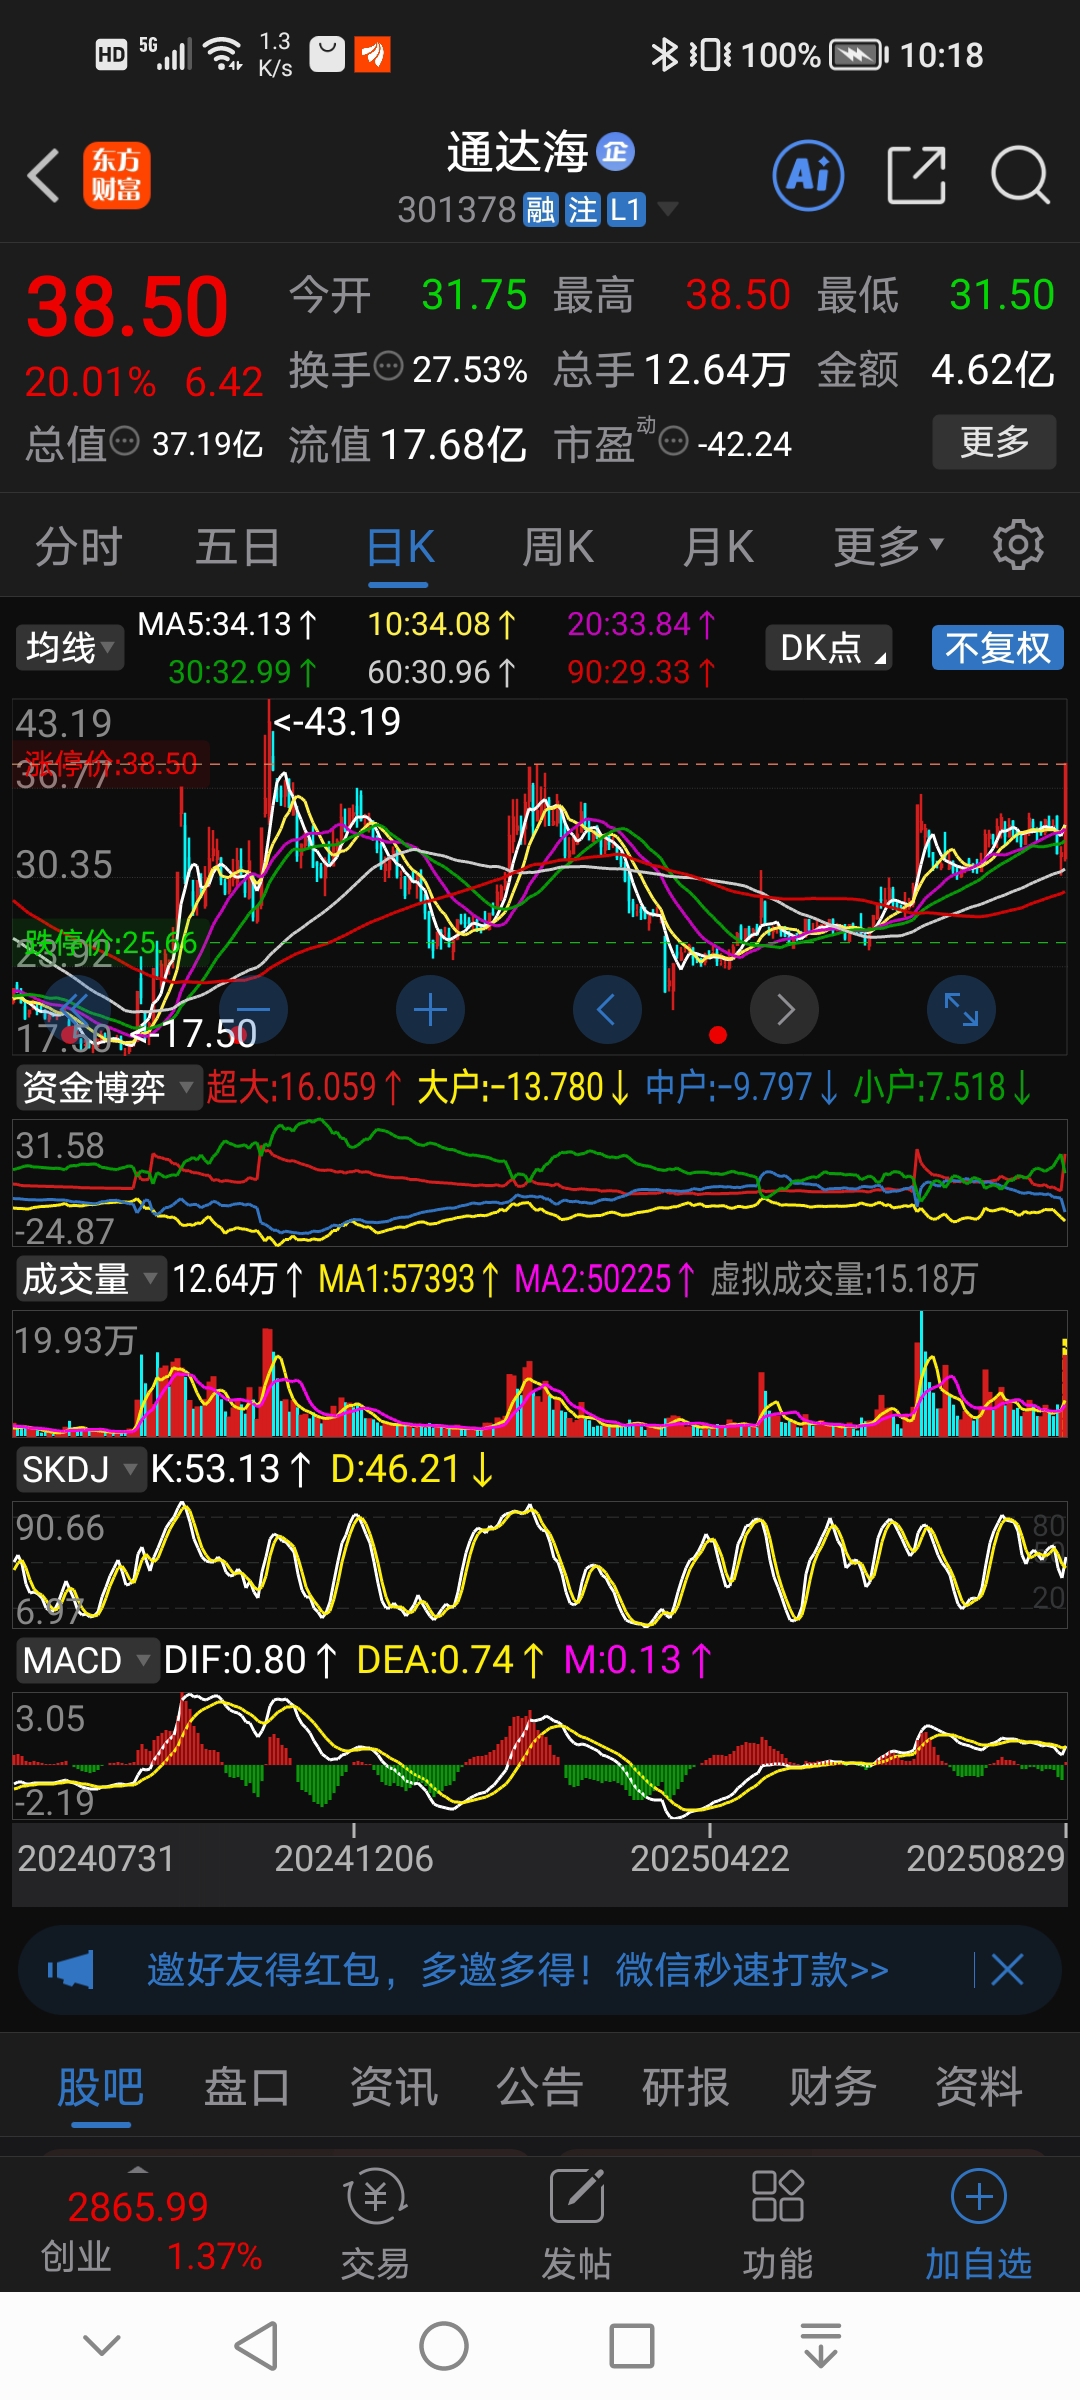Tap the Android recent apps square
This screenshot has height=2400, width=1080.
pyautogui.click(x=632, y=2346)
